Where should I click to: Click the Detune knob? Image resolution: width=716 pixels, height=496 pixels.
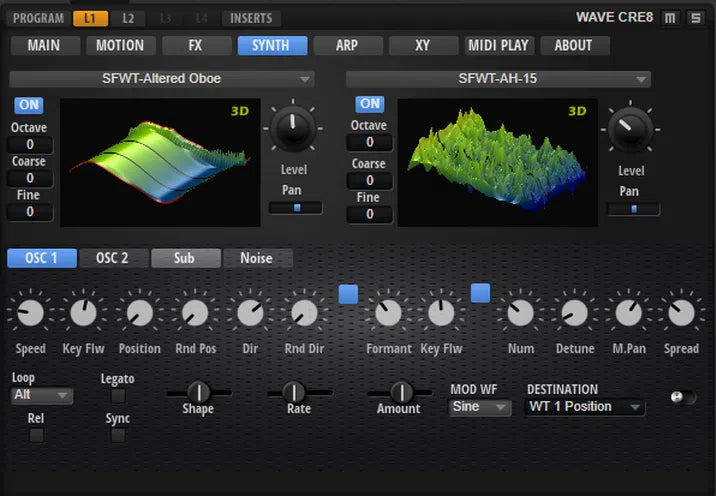click(x=573, y=314)
